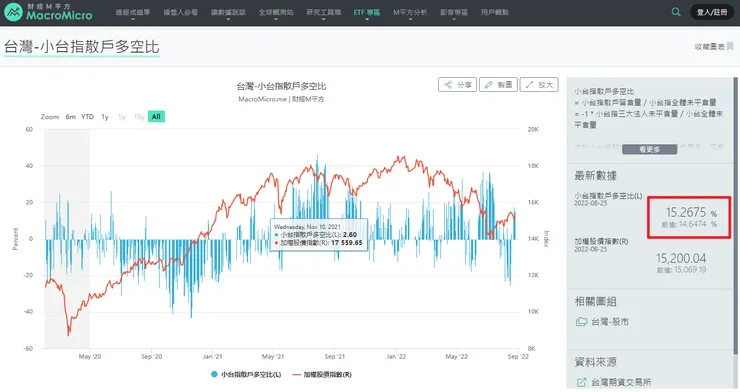The width and height of the screenshot is (740, 392).
Task: Click the 分享 share button
Action: pos(457,85)
